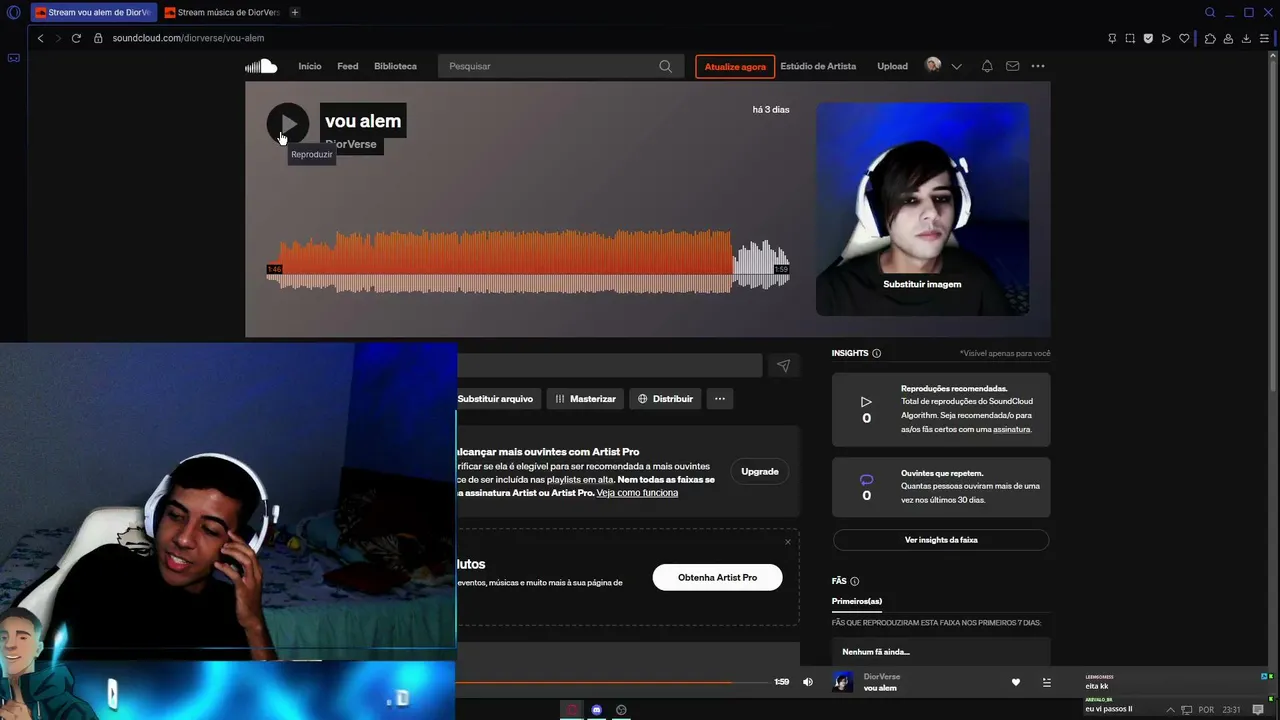Open the GX Corner gamepad sidebar icon
This screenshot has width=1280, height=720.
tap(13, 57)
